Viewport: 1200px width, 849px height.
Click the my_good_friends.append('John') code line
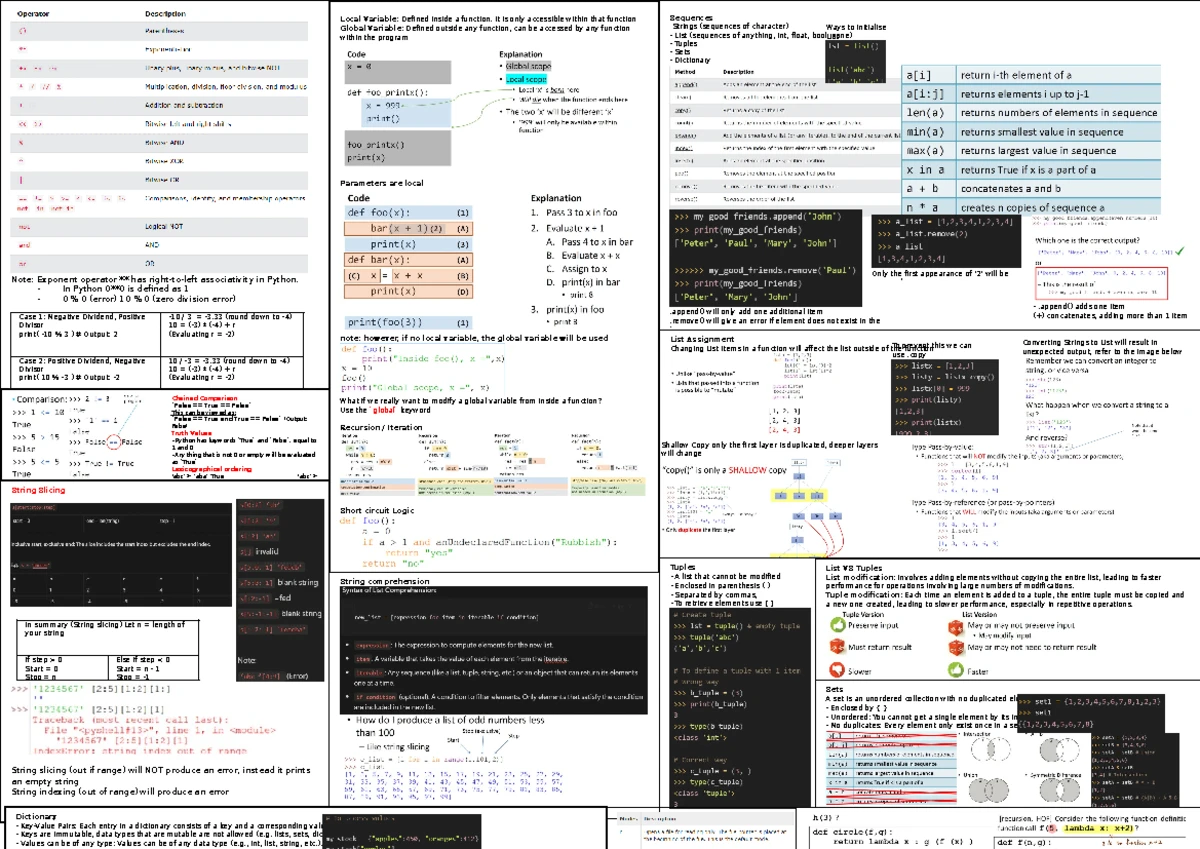point(758,216)
